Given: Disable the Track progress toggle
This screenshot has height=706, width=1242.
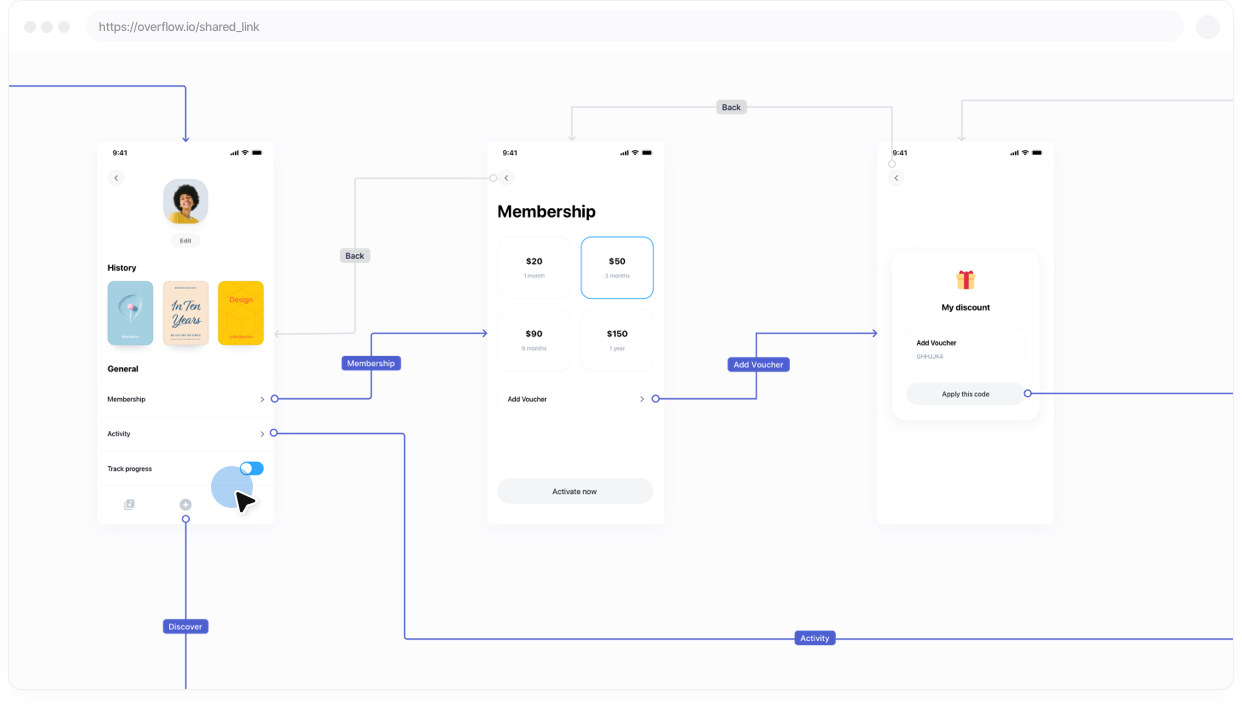Looking at the screenshot, I should tap(251, 468).
